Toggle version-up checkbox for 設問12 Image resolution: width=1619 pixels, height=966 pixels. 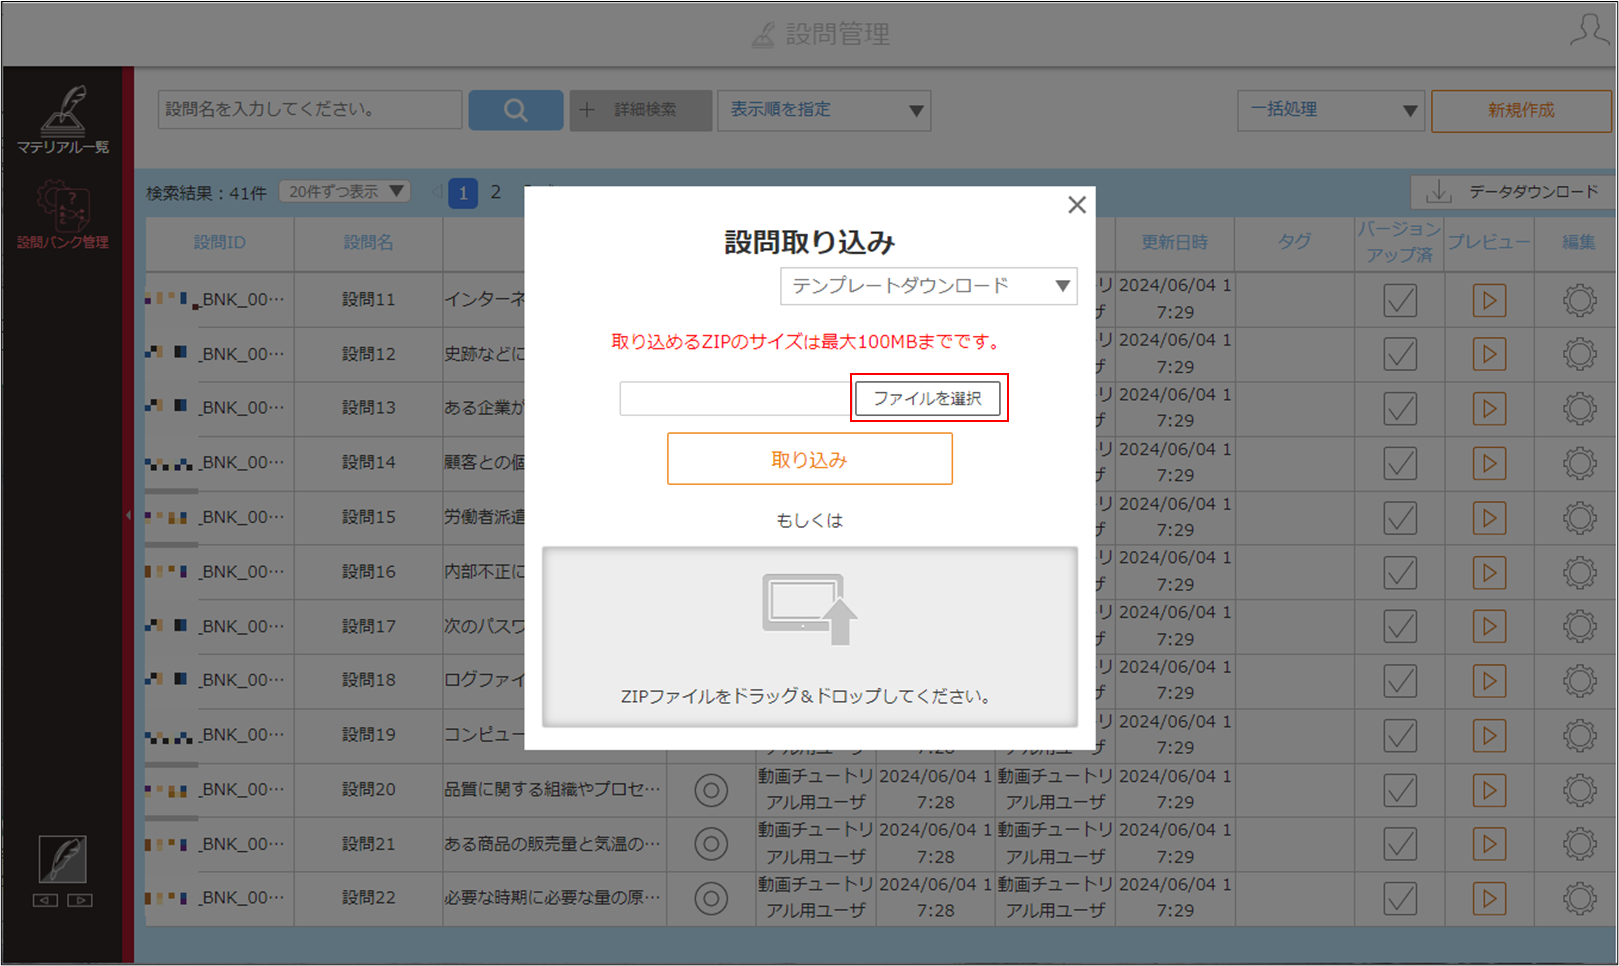1400,354
